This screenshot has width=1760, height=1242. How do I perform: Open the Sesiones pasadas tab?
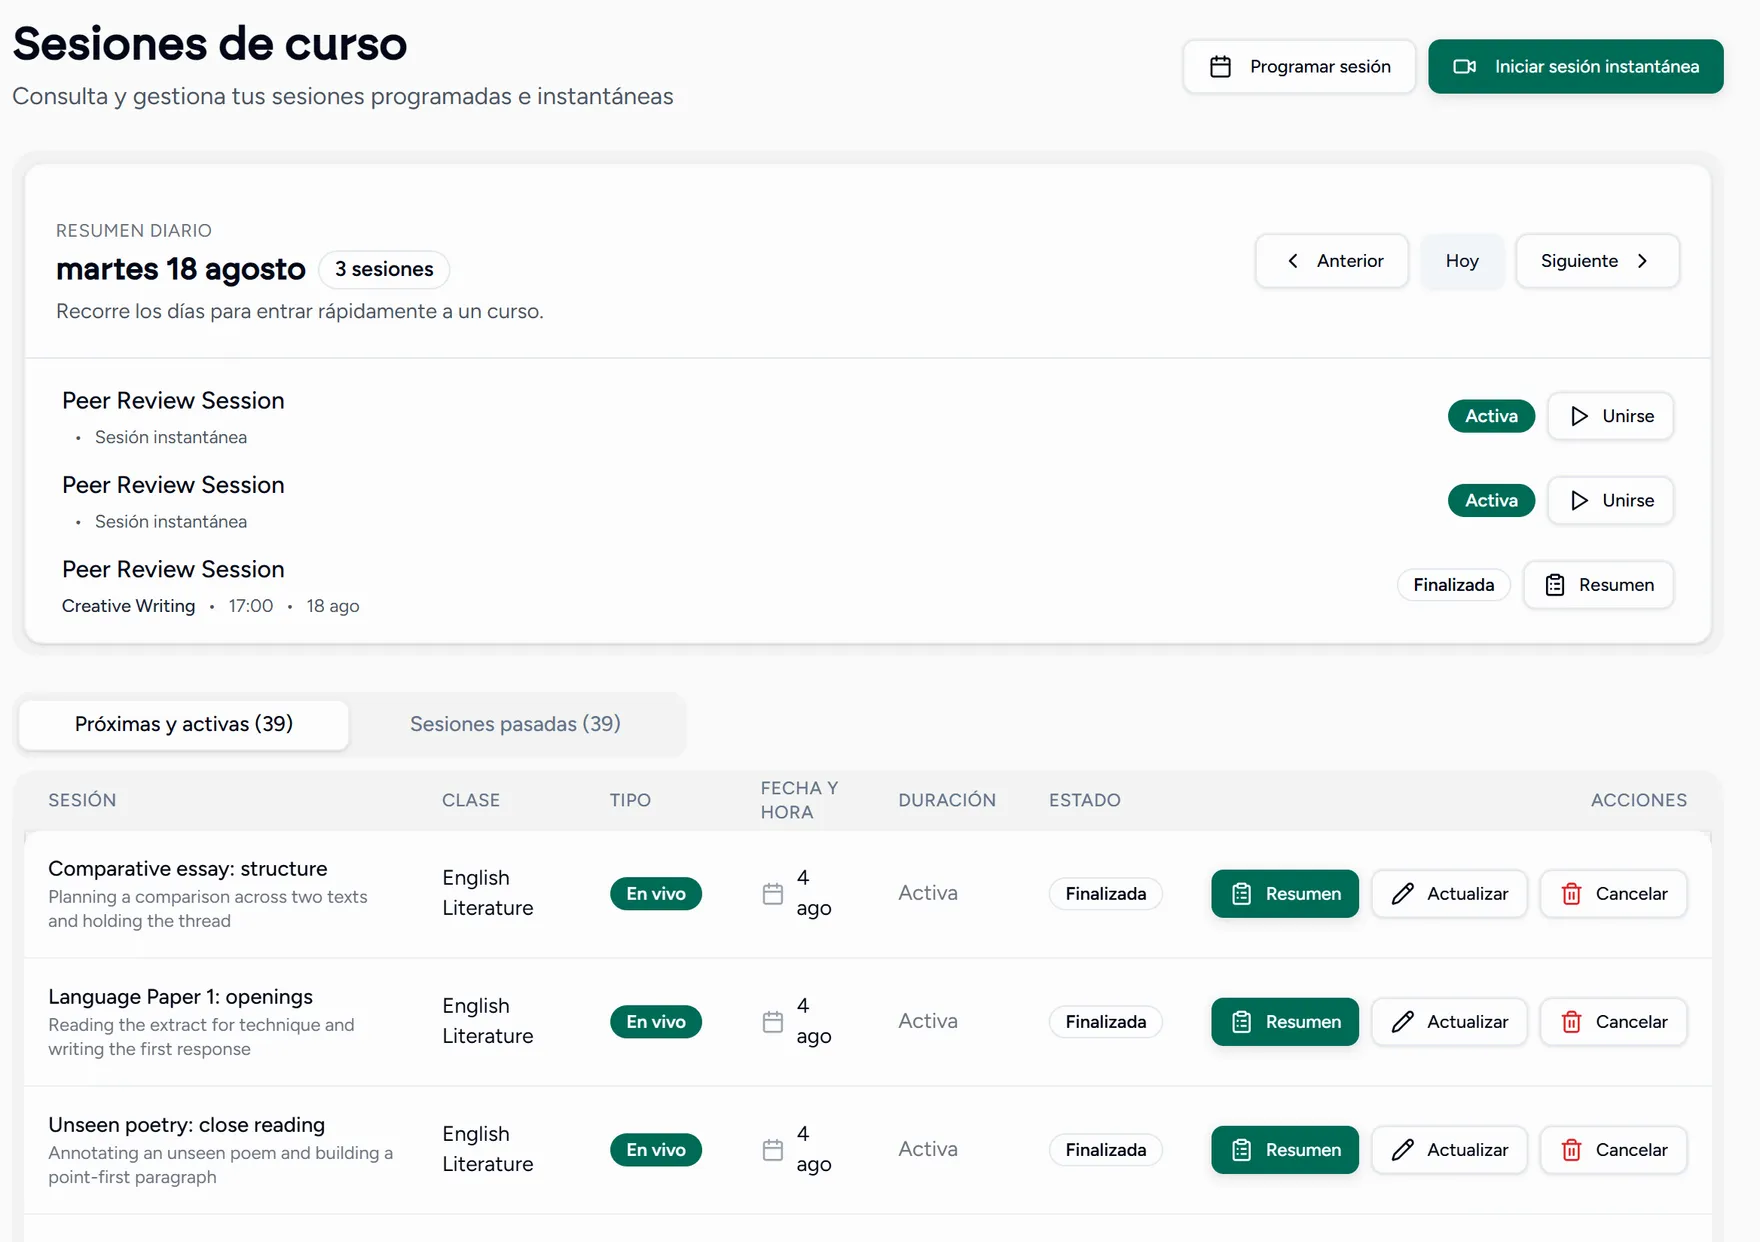(515, 725)
